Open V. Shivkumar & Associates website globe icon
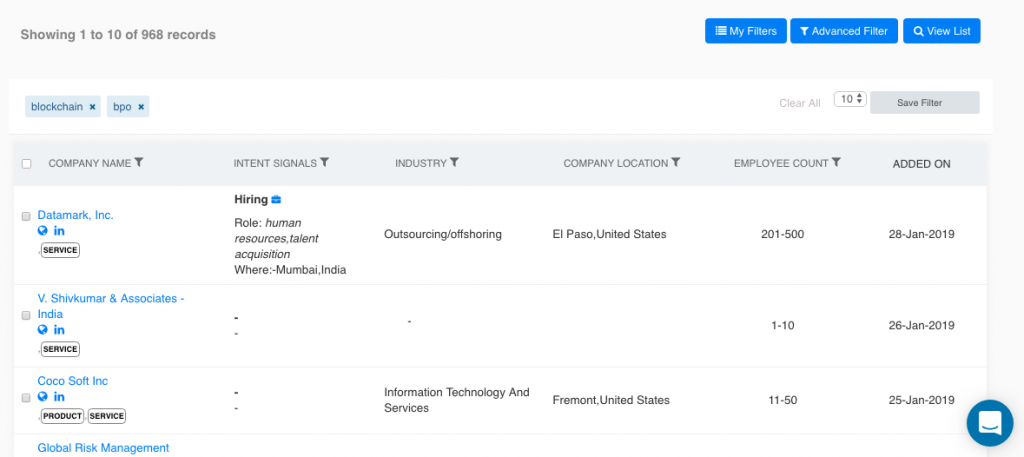Viewport: 1024px width, 457px height. click(x=42, y=330)
